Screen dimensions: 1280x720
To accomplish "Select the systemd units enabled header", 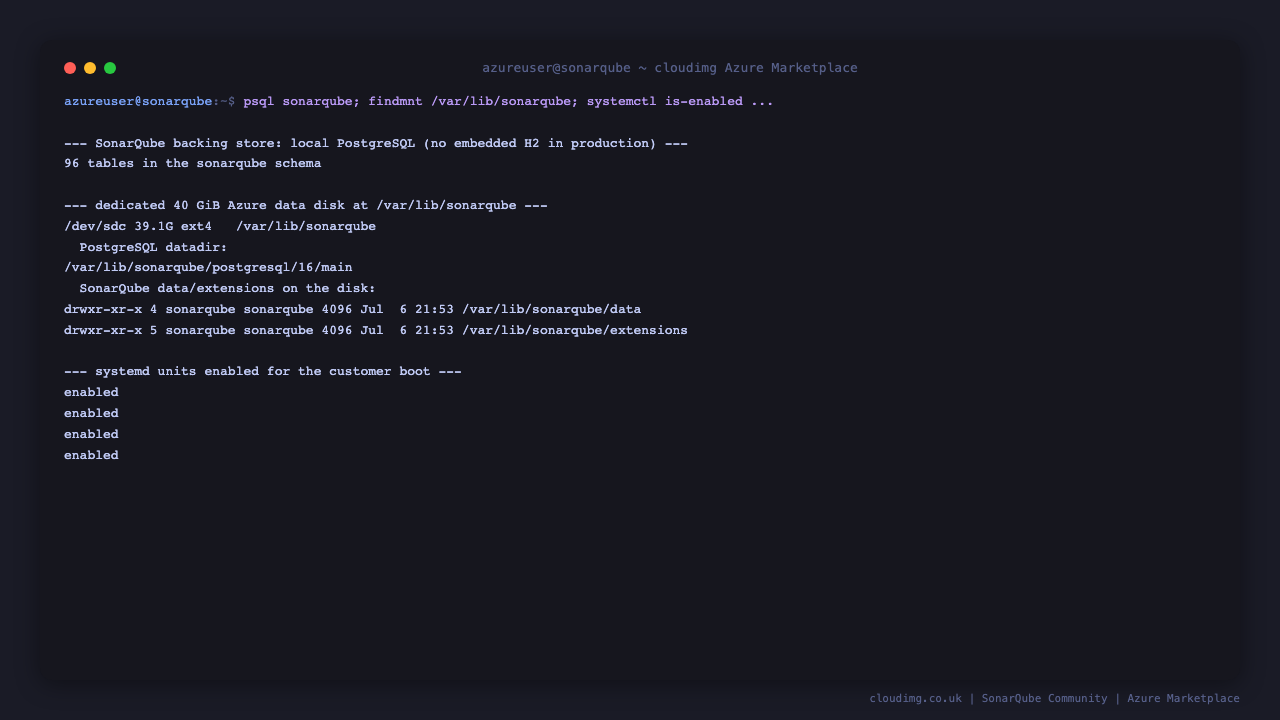I will click(263, 371).
